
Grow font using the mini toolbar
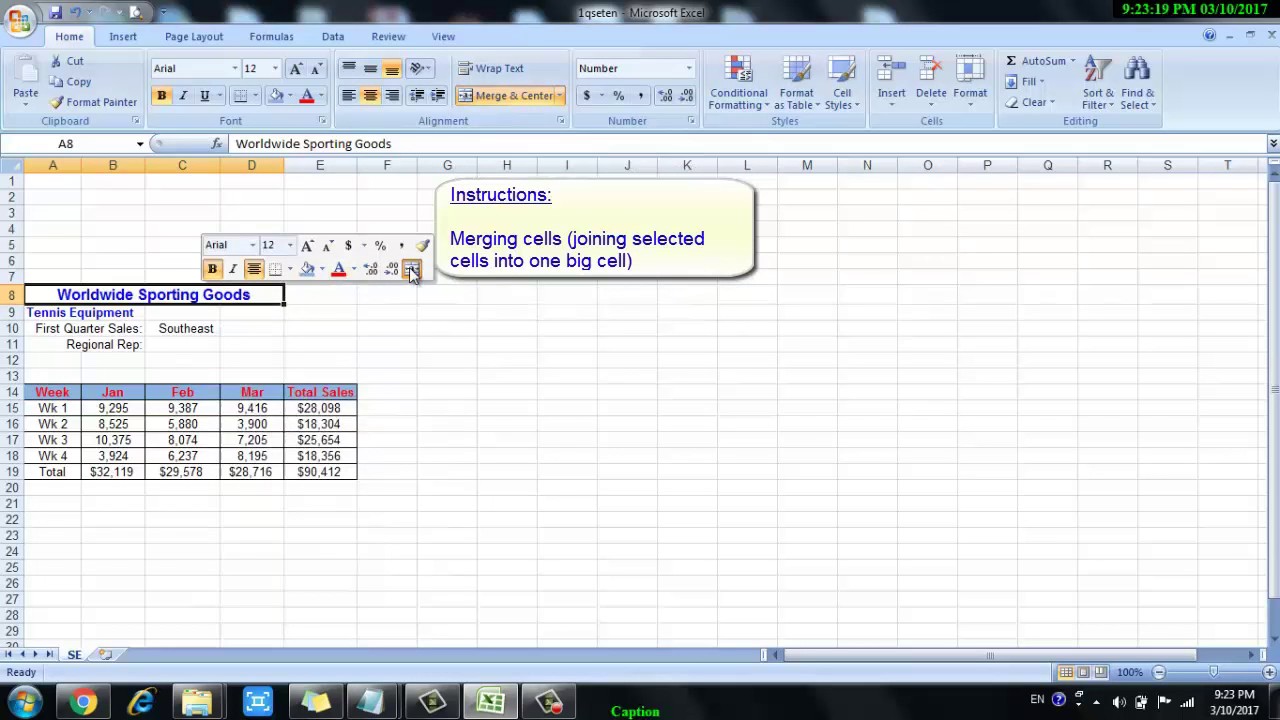click(307, 245)
